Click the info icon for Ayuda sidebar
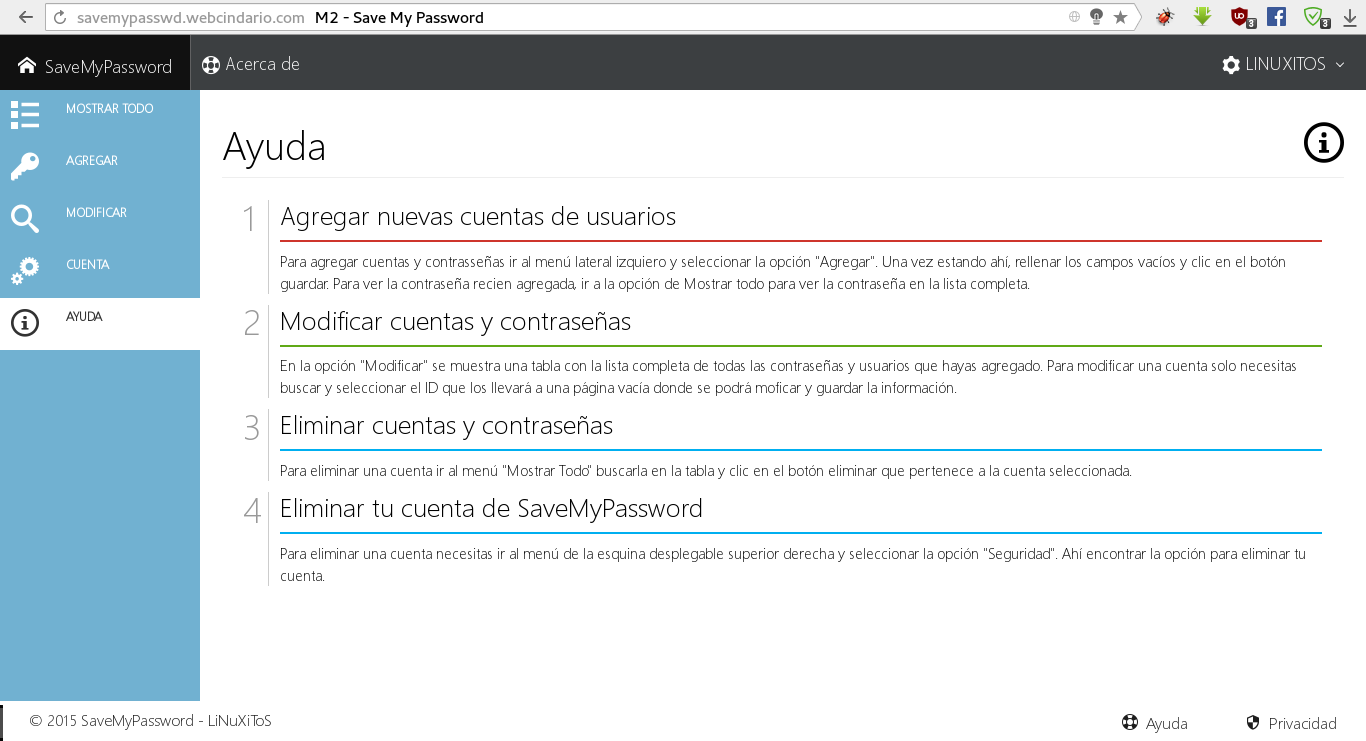 pyautogui.click(x=25, y=323)
